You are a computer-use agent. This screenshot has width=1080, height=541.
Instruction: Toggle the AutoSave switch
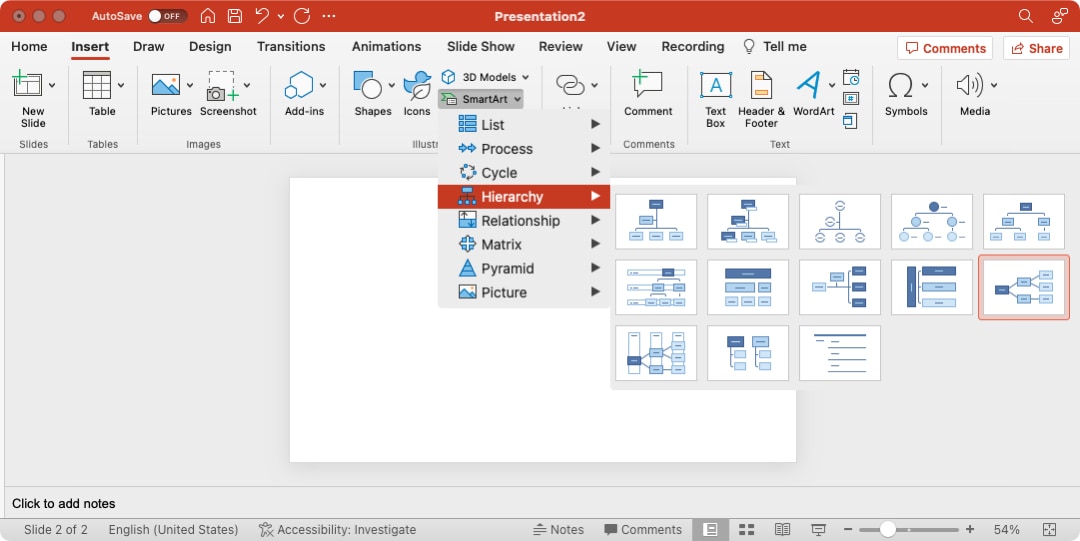[x=167, y=16]
